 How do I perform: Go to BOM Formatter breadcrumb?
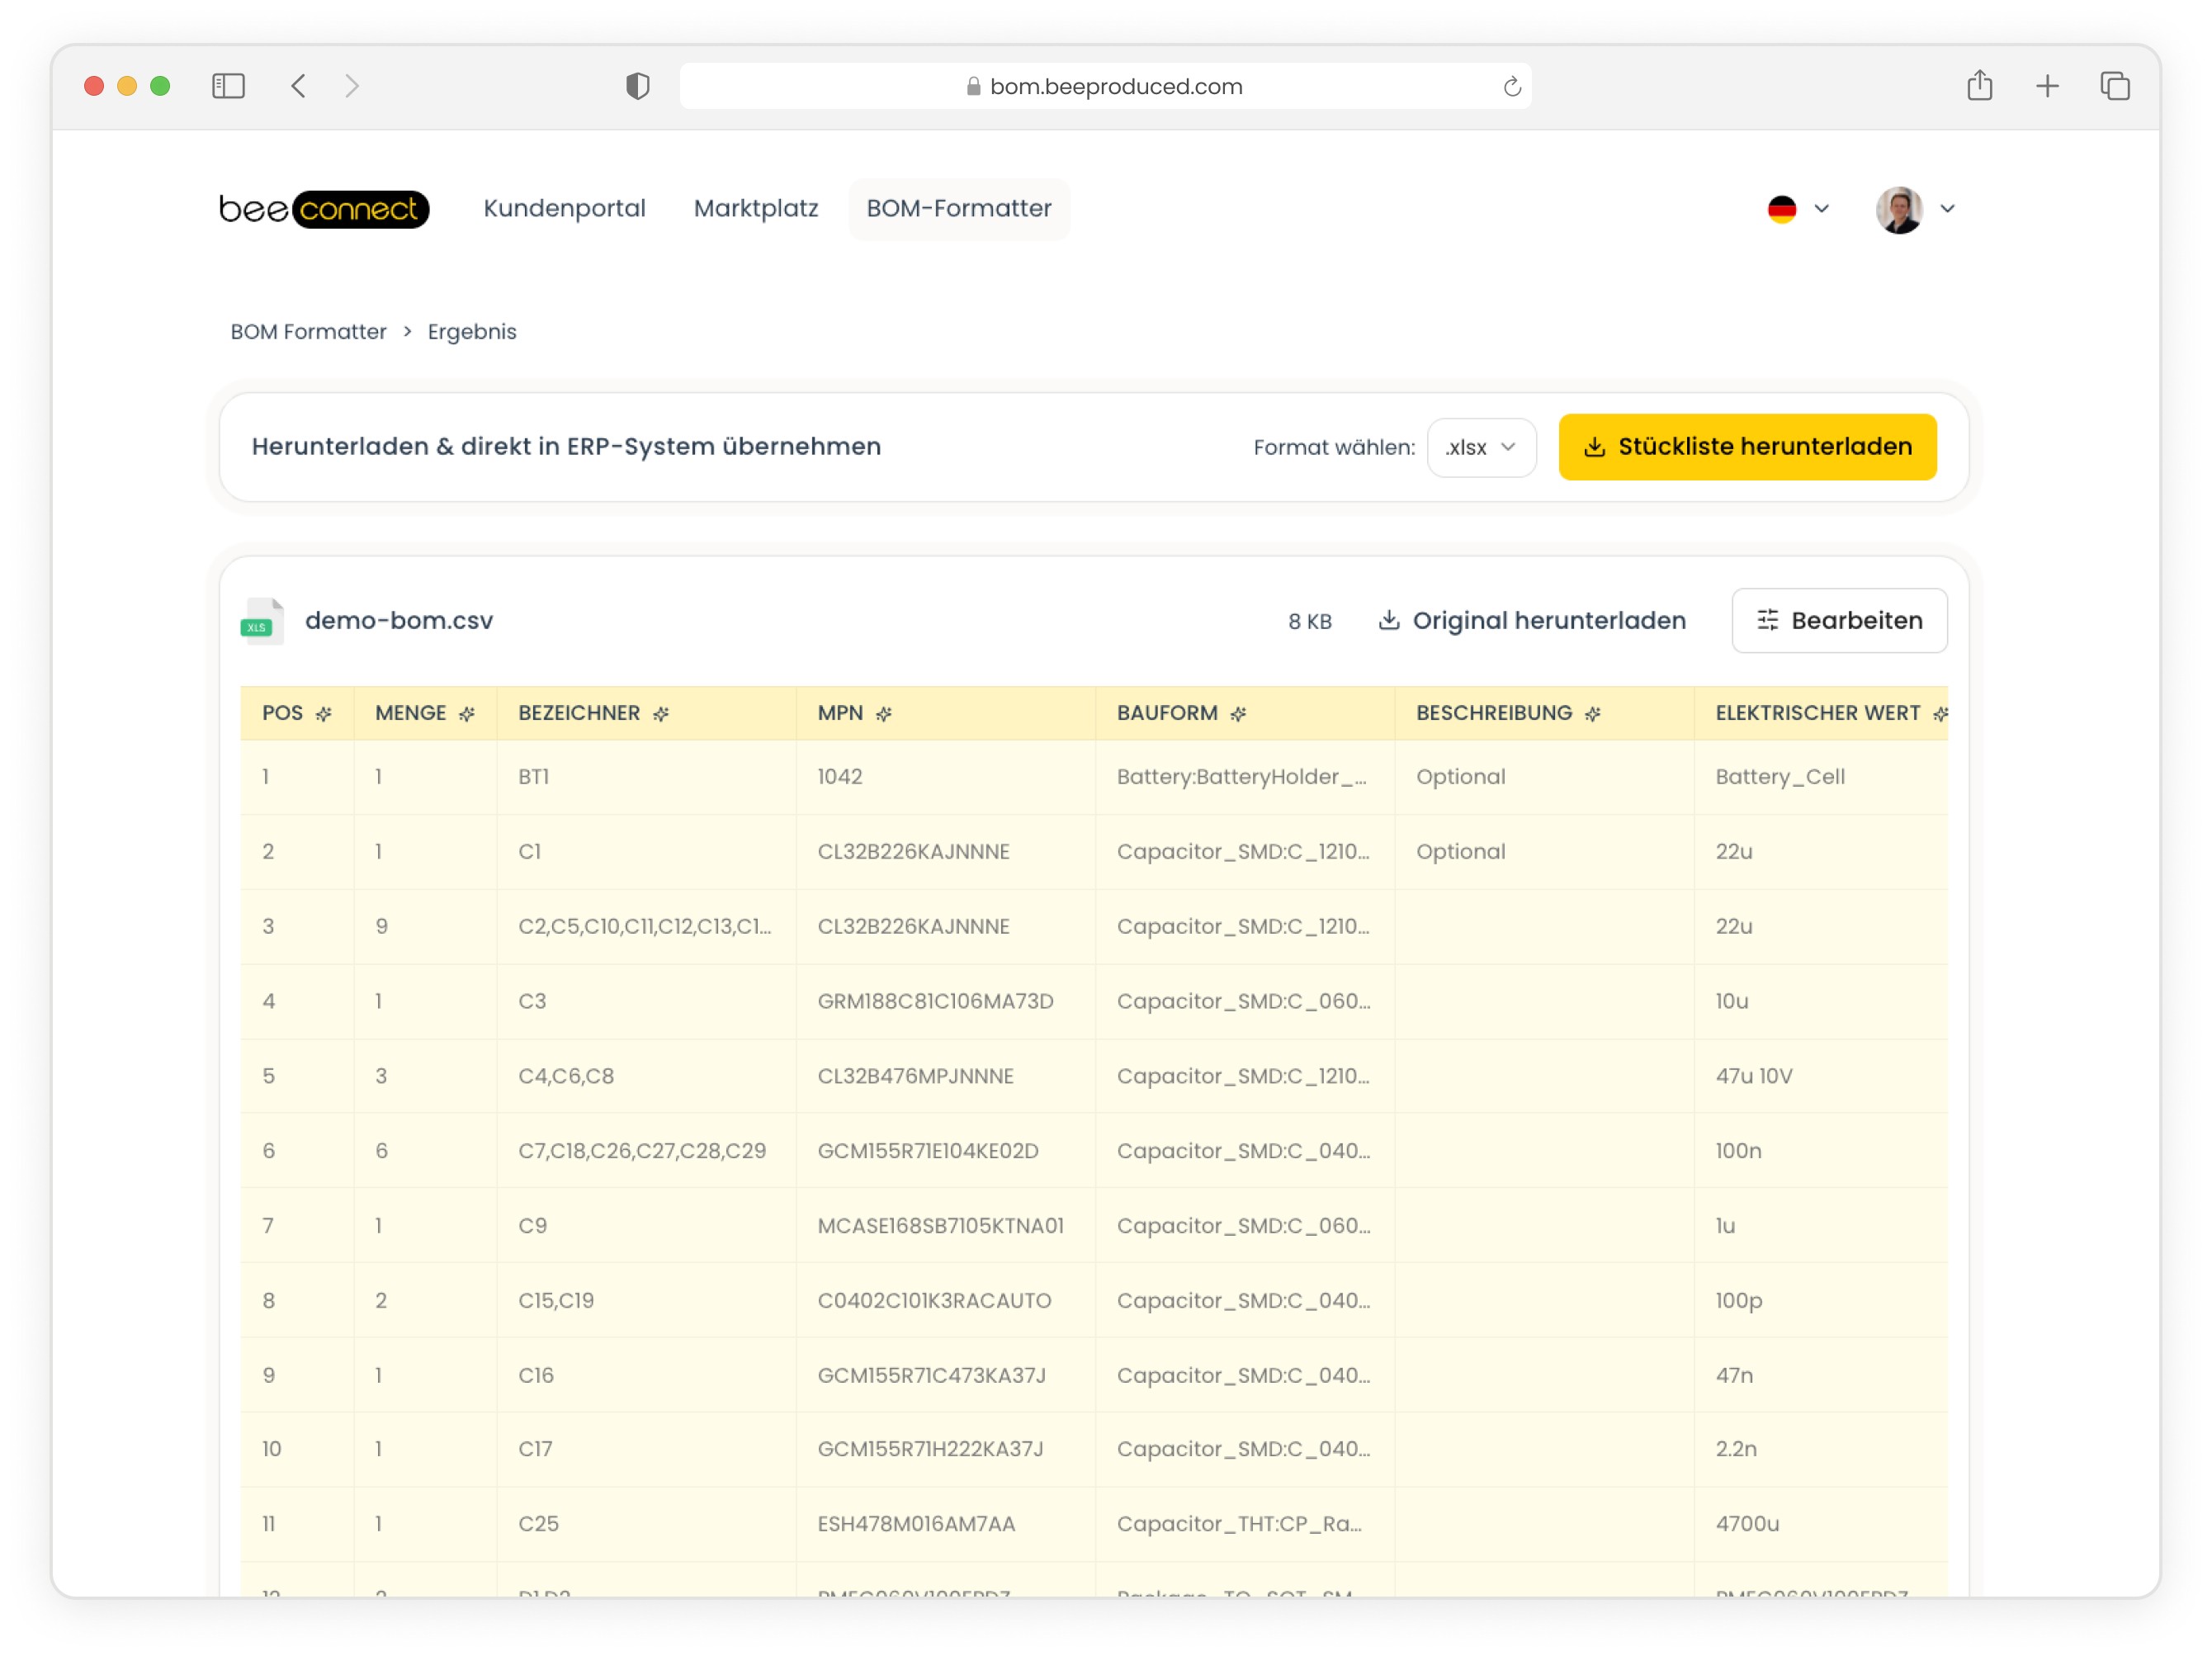[x=308, y=331]
